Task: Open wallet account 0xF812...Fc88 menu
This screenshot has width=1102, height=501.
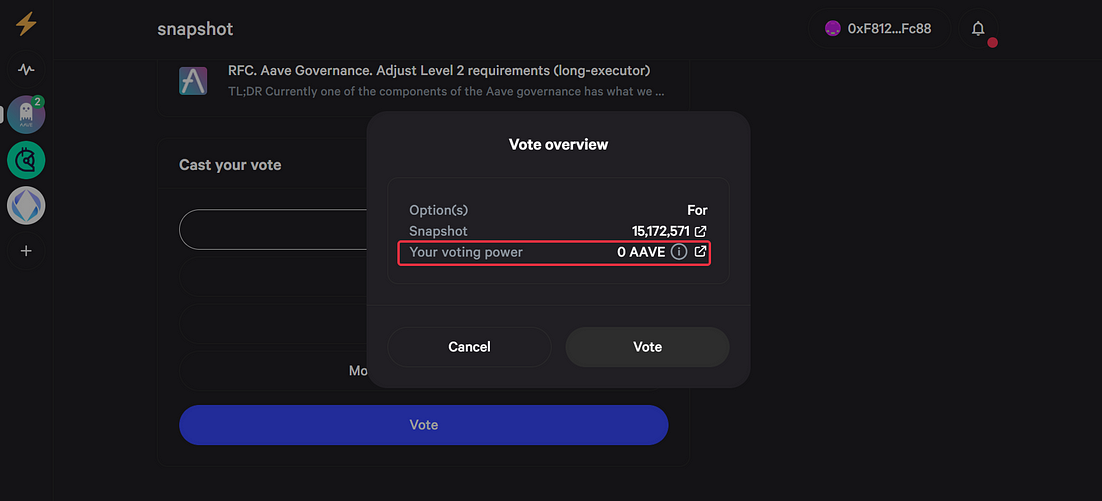Action: 879,29
